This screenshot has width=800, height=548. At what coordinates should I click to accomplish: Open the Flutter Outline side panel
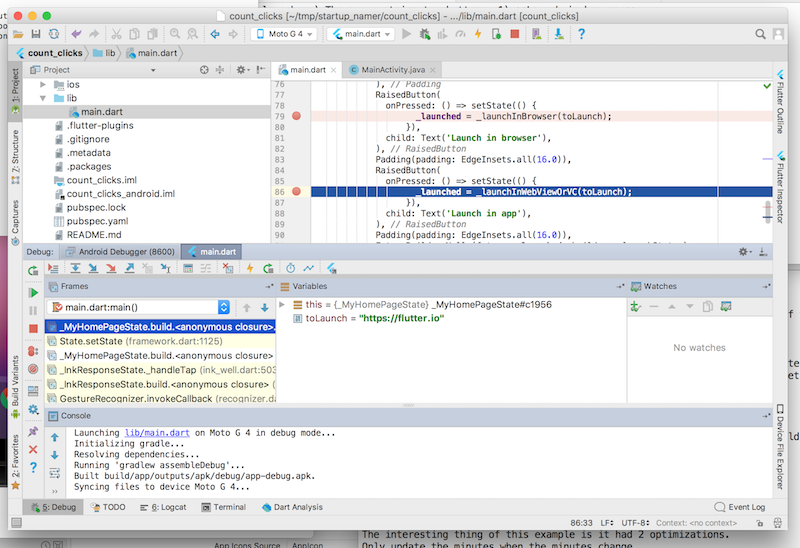pos(780,102)
